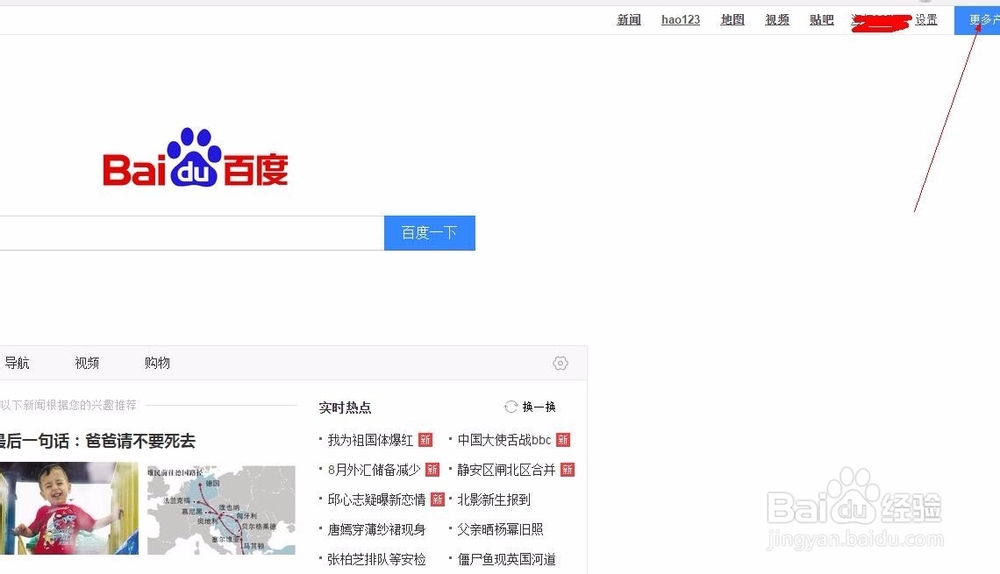Open hot topic 邱心志疑曝新恋情
The height and width of the screenshot is (574, 1000).
[376, 499]
